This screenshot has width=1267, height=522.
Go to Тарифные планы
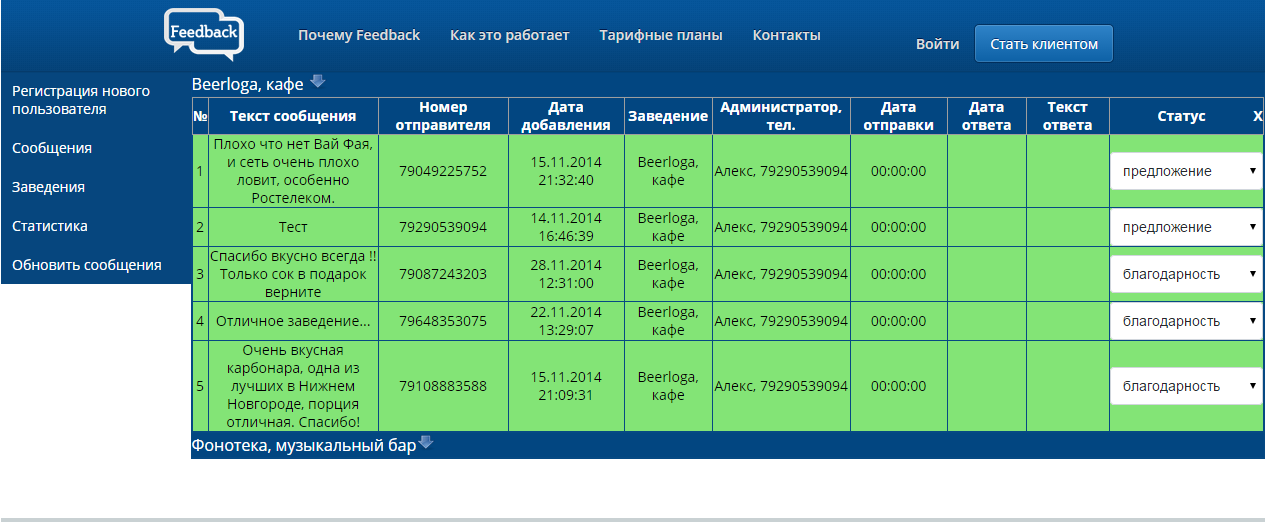(x=661, y=35)
